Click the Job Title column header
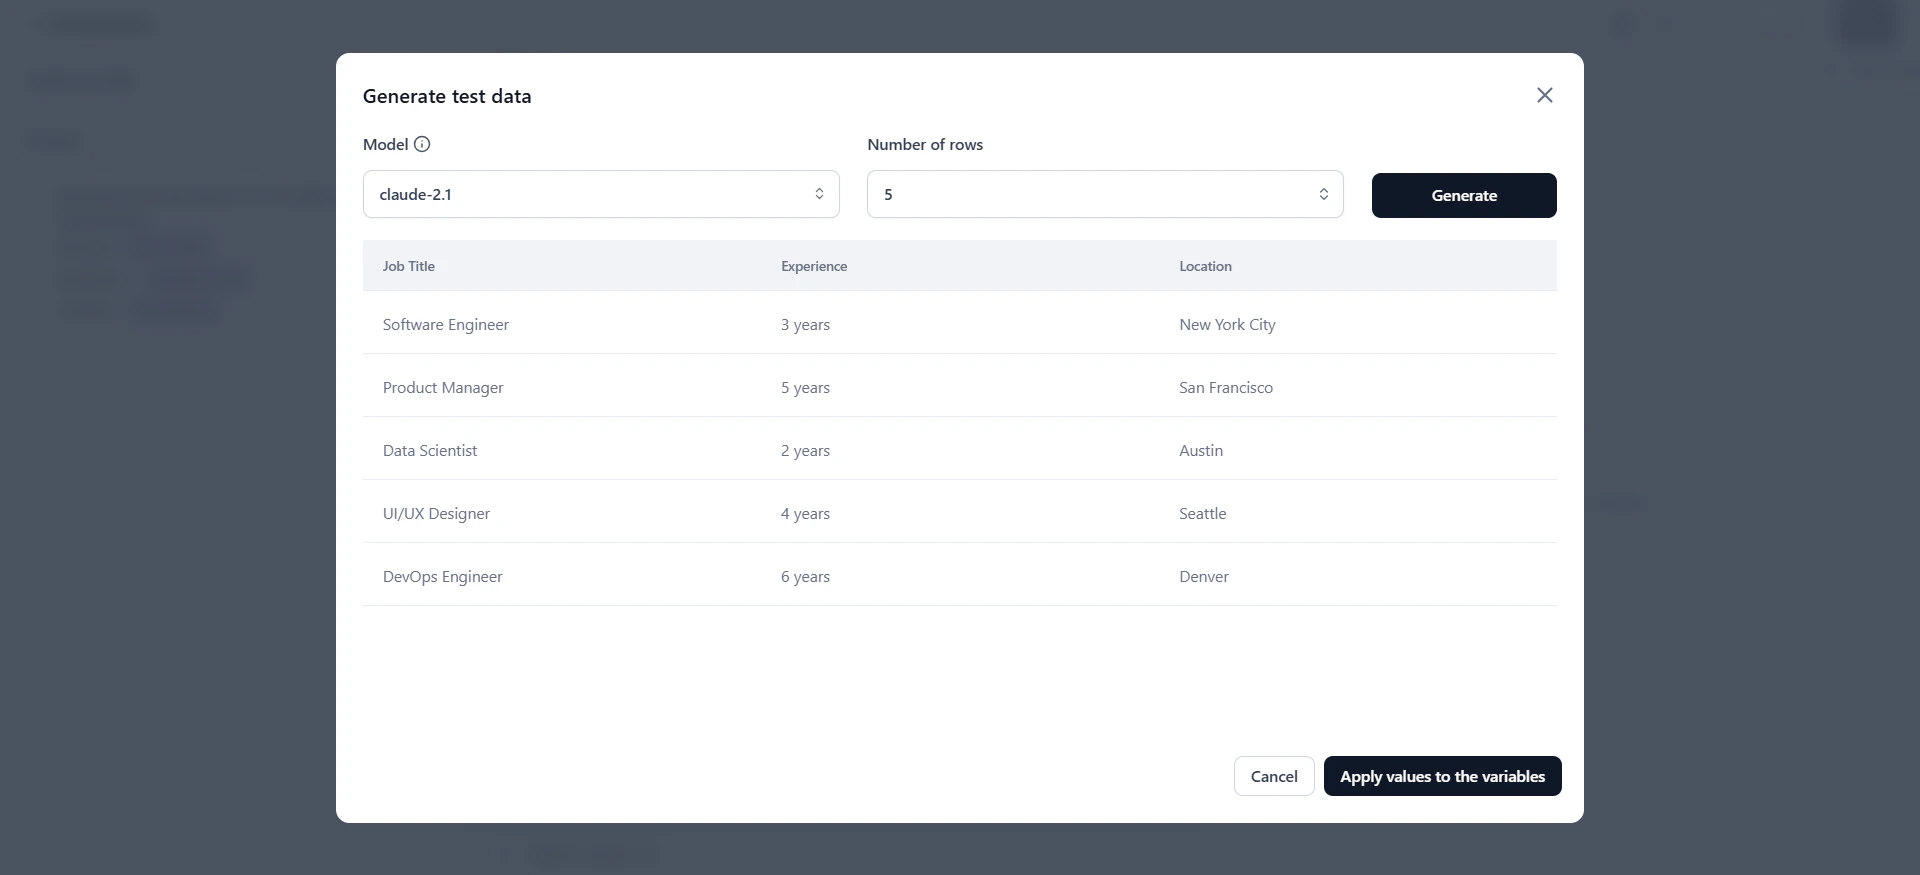1920x875 pixels. 409,266
